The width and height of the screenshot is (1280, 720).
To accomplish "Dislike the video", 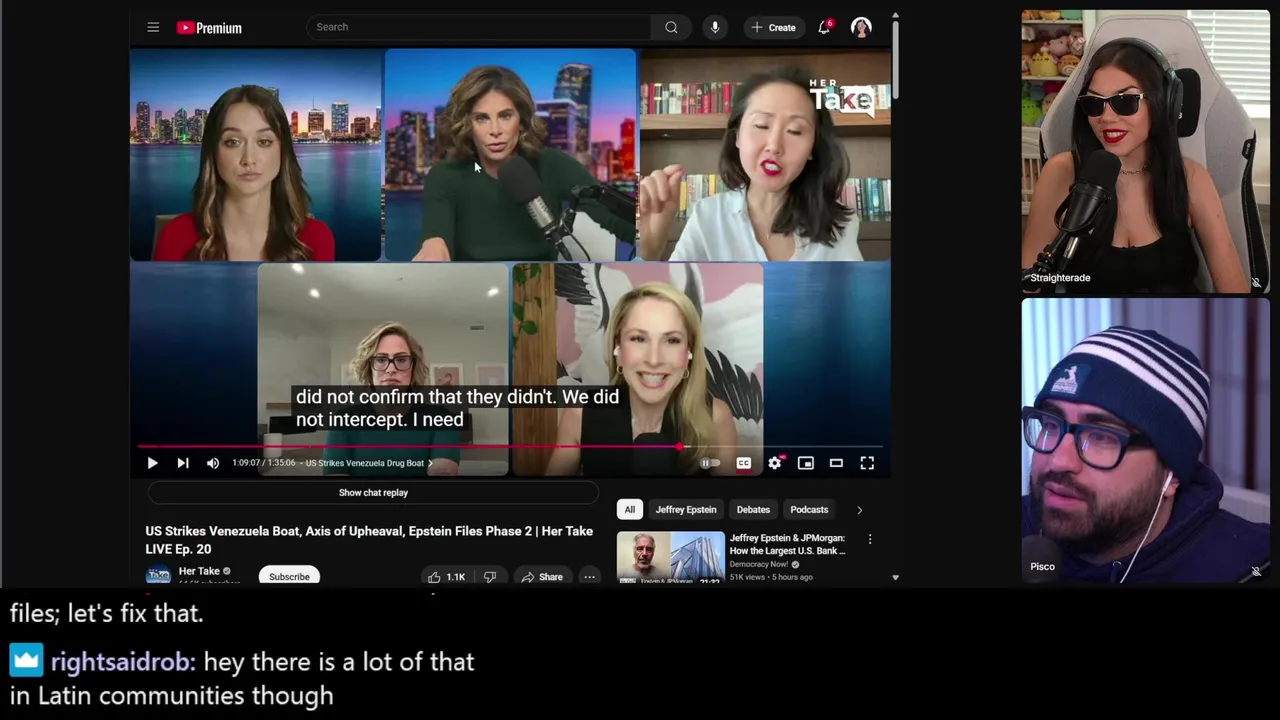I will tap(490, 577).
